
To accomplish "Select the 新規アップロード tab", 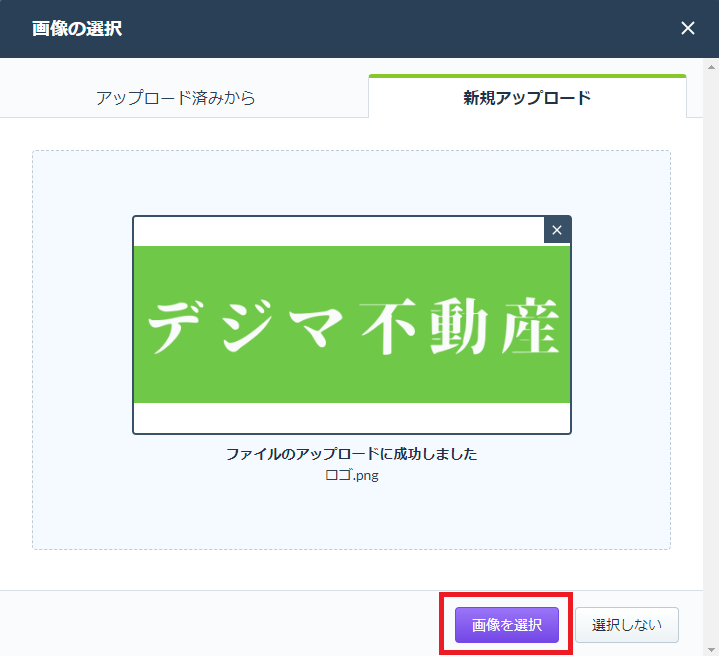I will point(527,97).
